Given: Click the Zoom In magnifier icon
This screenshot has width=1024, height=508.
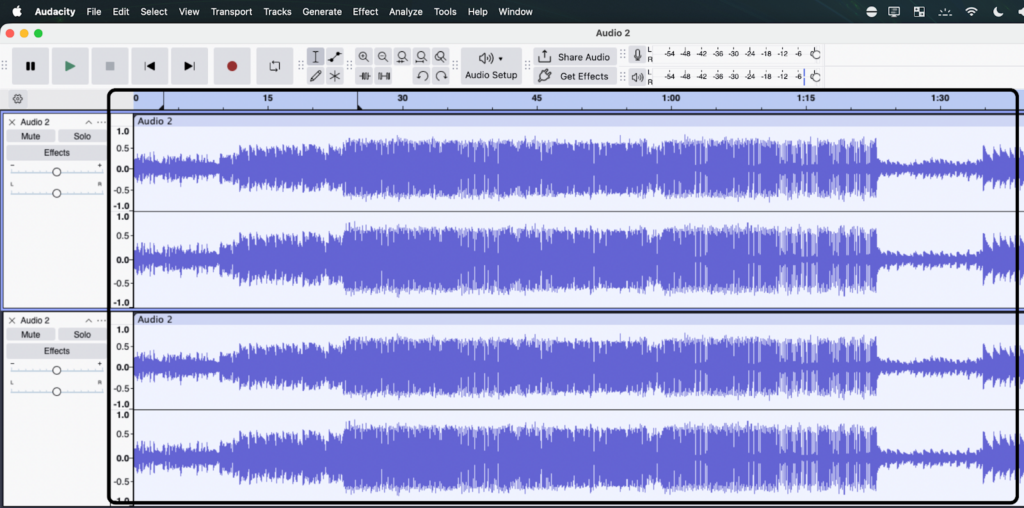Looking at the screenshot, I should (364, 57).
